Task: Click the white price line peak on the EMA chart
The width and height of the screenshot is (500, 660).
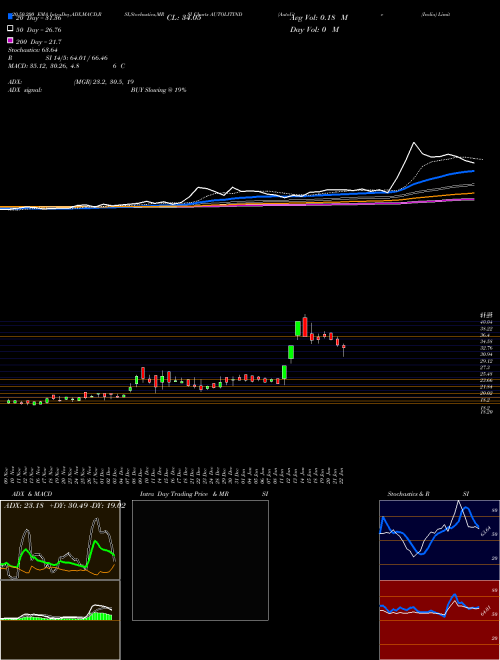Action: pyautogui.click(x=414, y=143)
